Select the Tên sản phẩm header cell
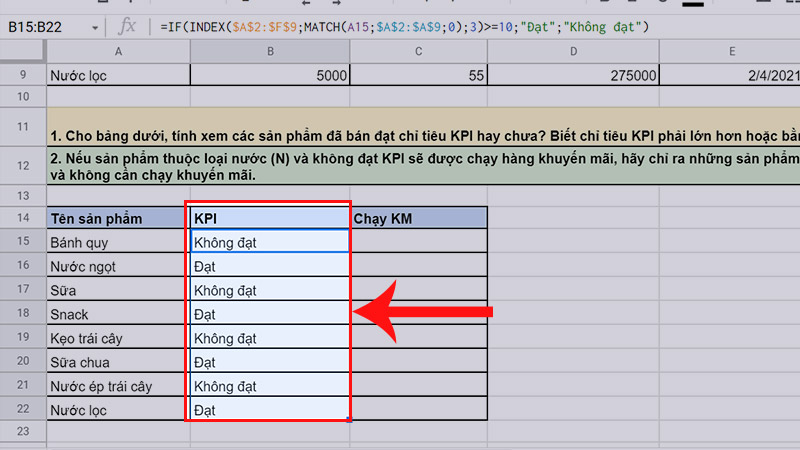 pyautogui.click(x=118, y=218)
